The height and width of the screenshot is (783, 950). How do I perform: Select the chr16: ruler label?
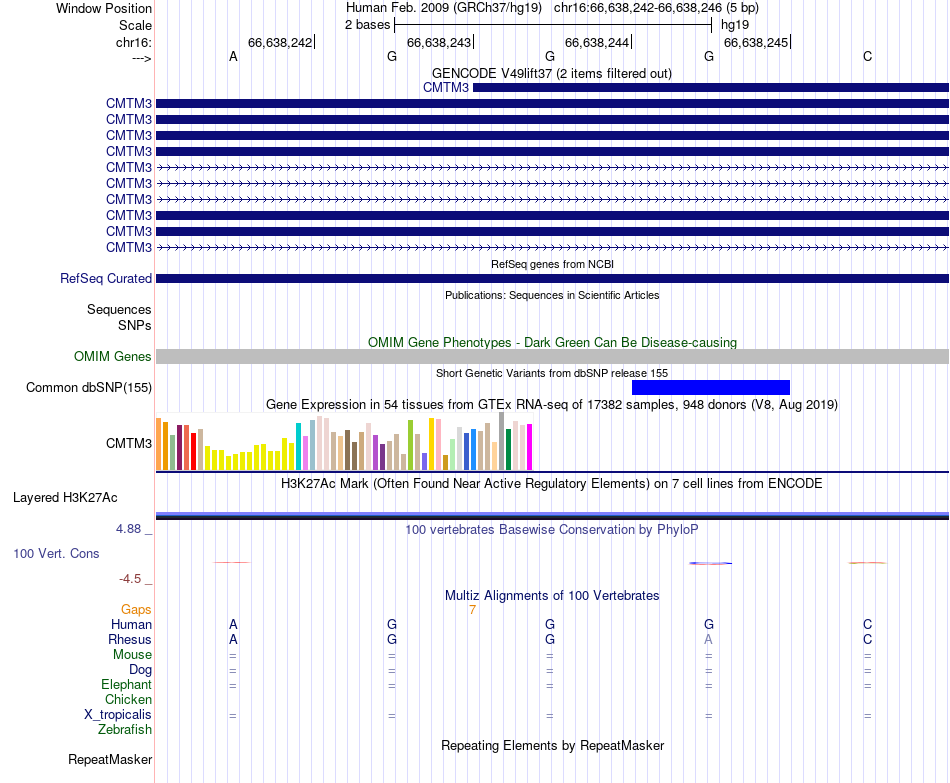(134, 42)
